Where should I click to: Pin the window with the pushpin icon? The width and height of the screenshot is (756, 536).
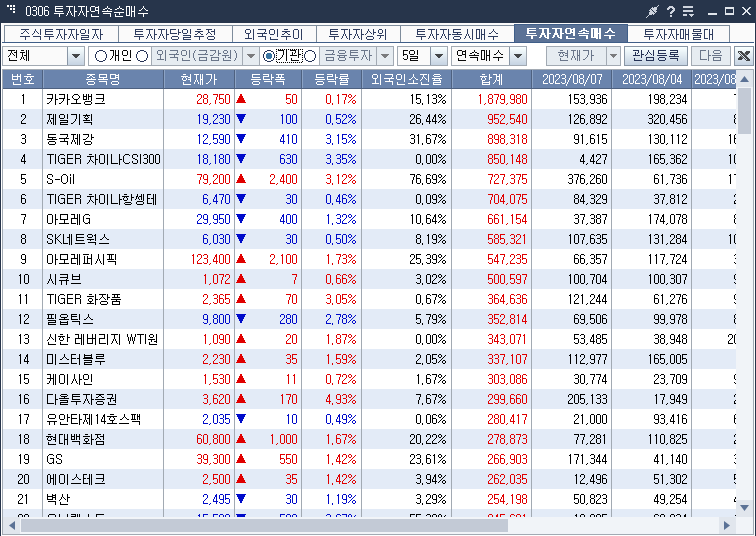click(x=652, y=11)
